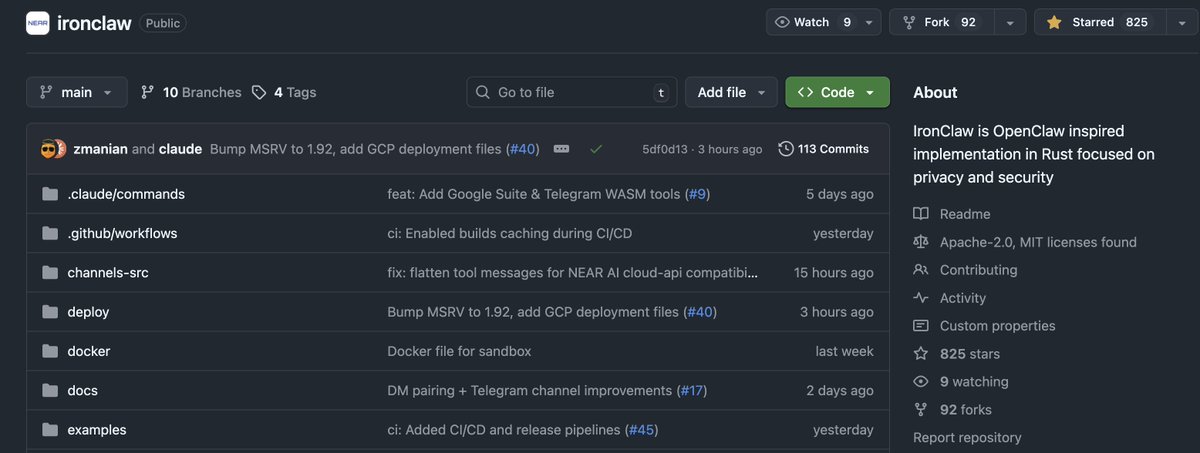Click the Watch button
Image resolution: width=1200 pixels, height=453 pixels.
(812, 22)
